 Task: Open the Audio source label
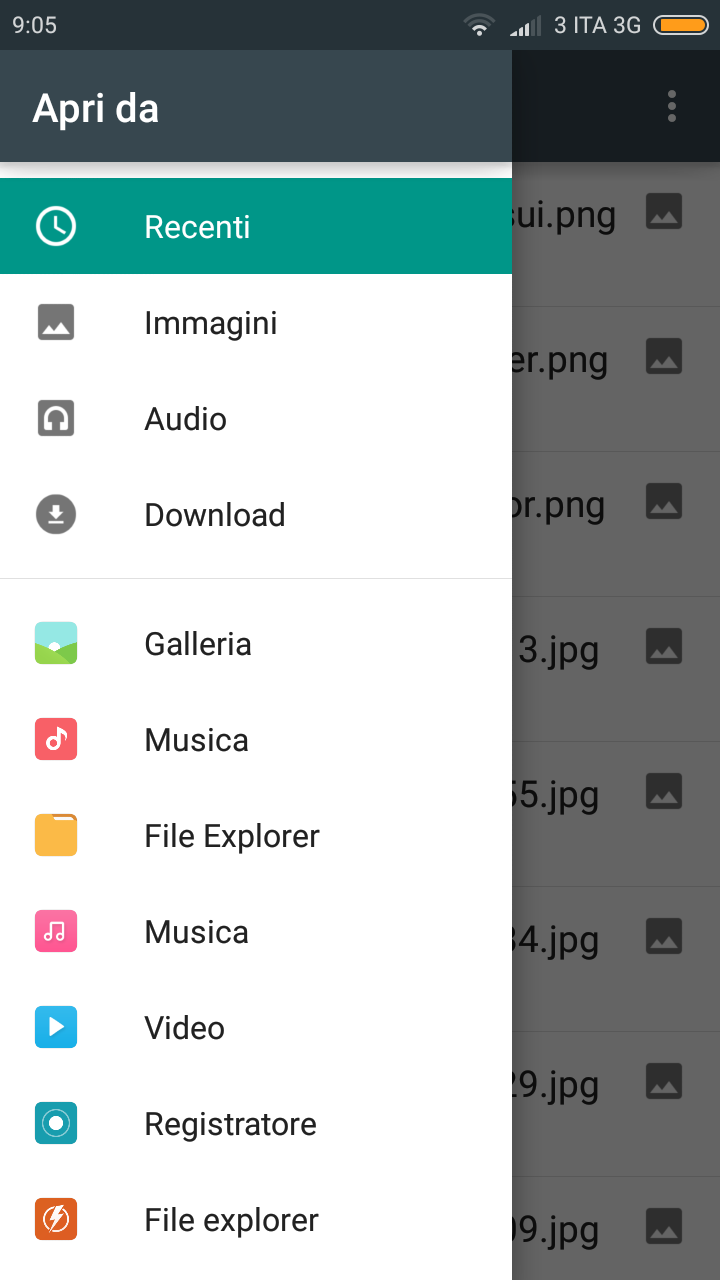click(186, 419)
